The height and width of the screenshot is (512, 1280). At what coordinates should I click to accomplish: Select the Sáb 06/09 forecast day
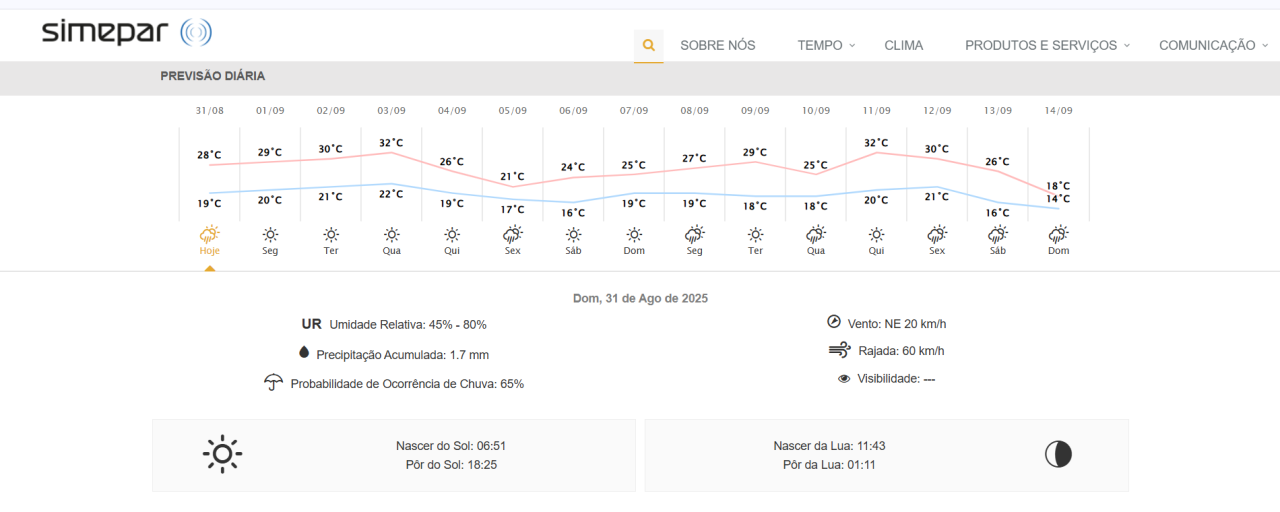[573, 240]
